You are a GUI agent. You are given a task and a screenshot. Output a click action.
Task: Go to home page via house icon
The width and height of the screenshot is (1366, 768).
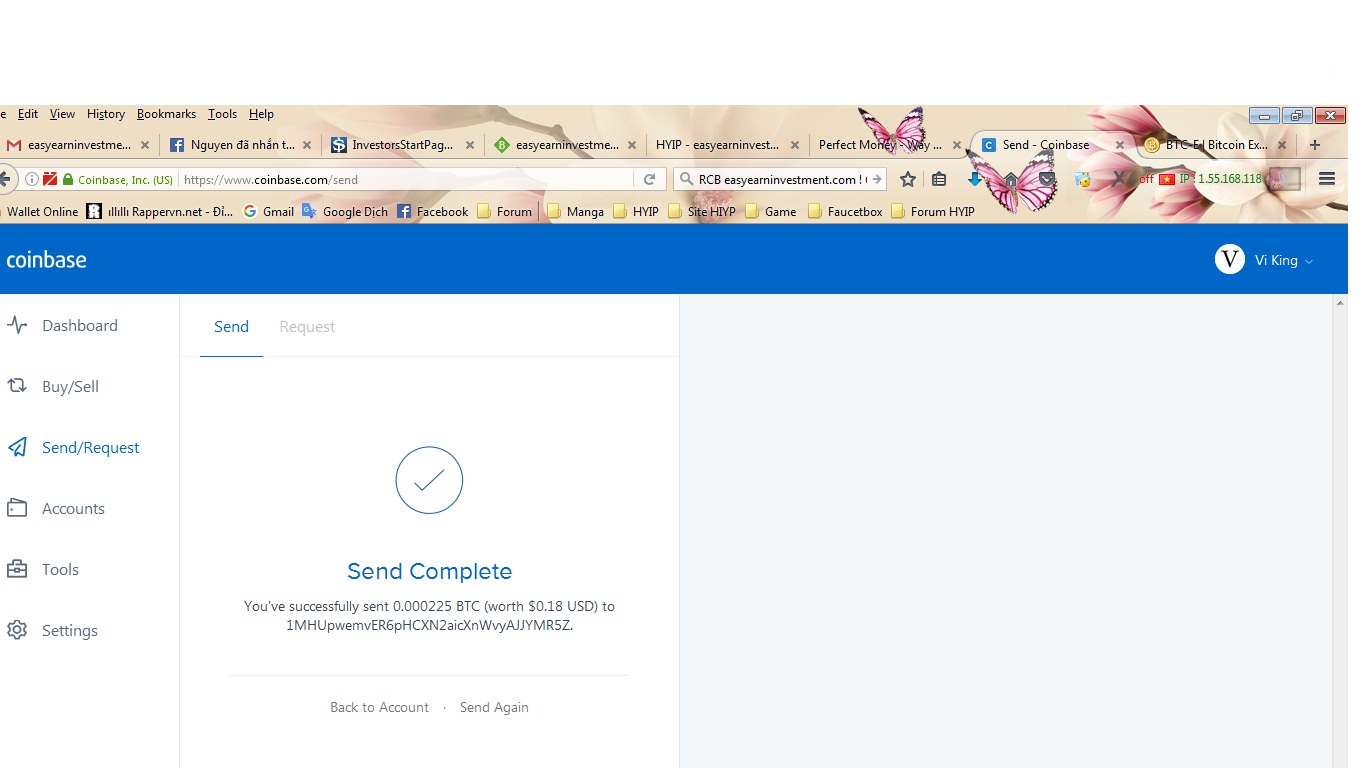1011,180
